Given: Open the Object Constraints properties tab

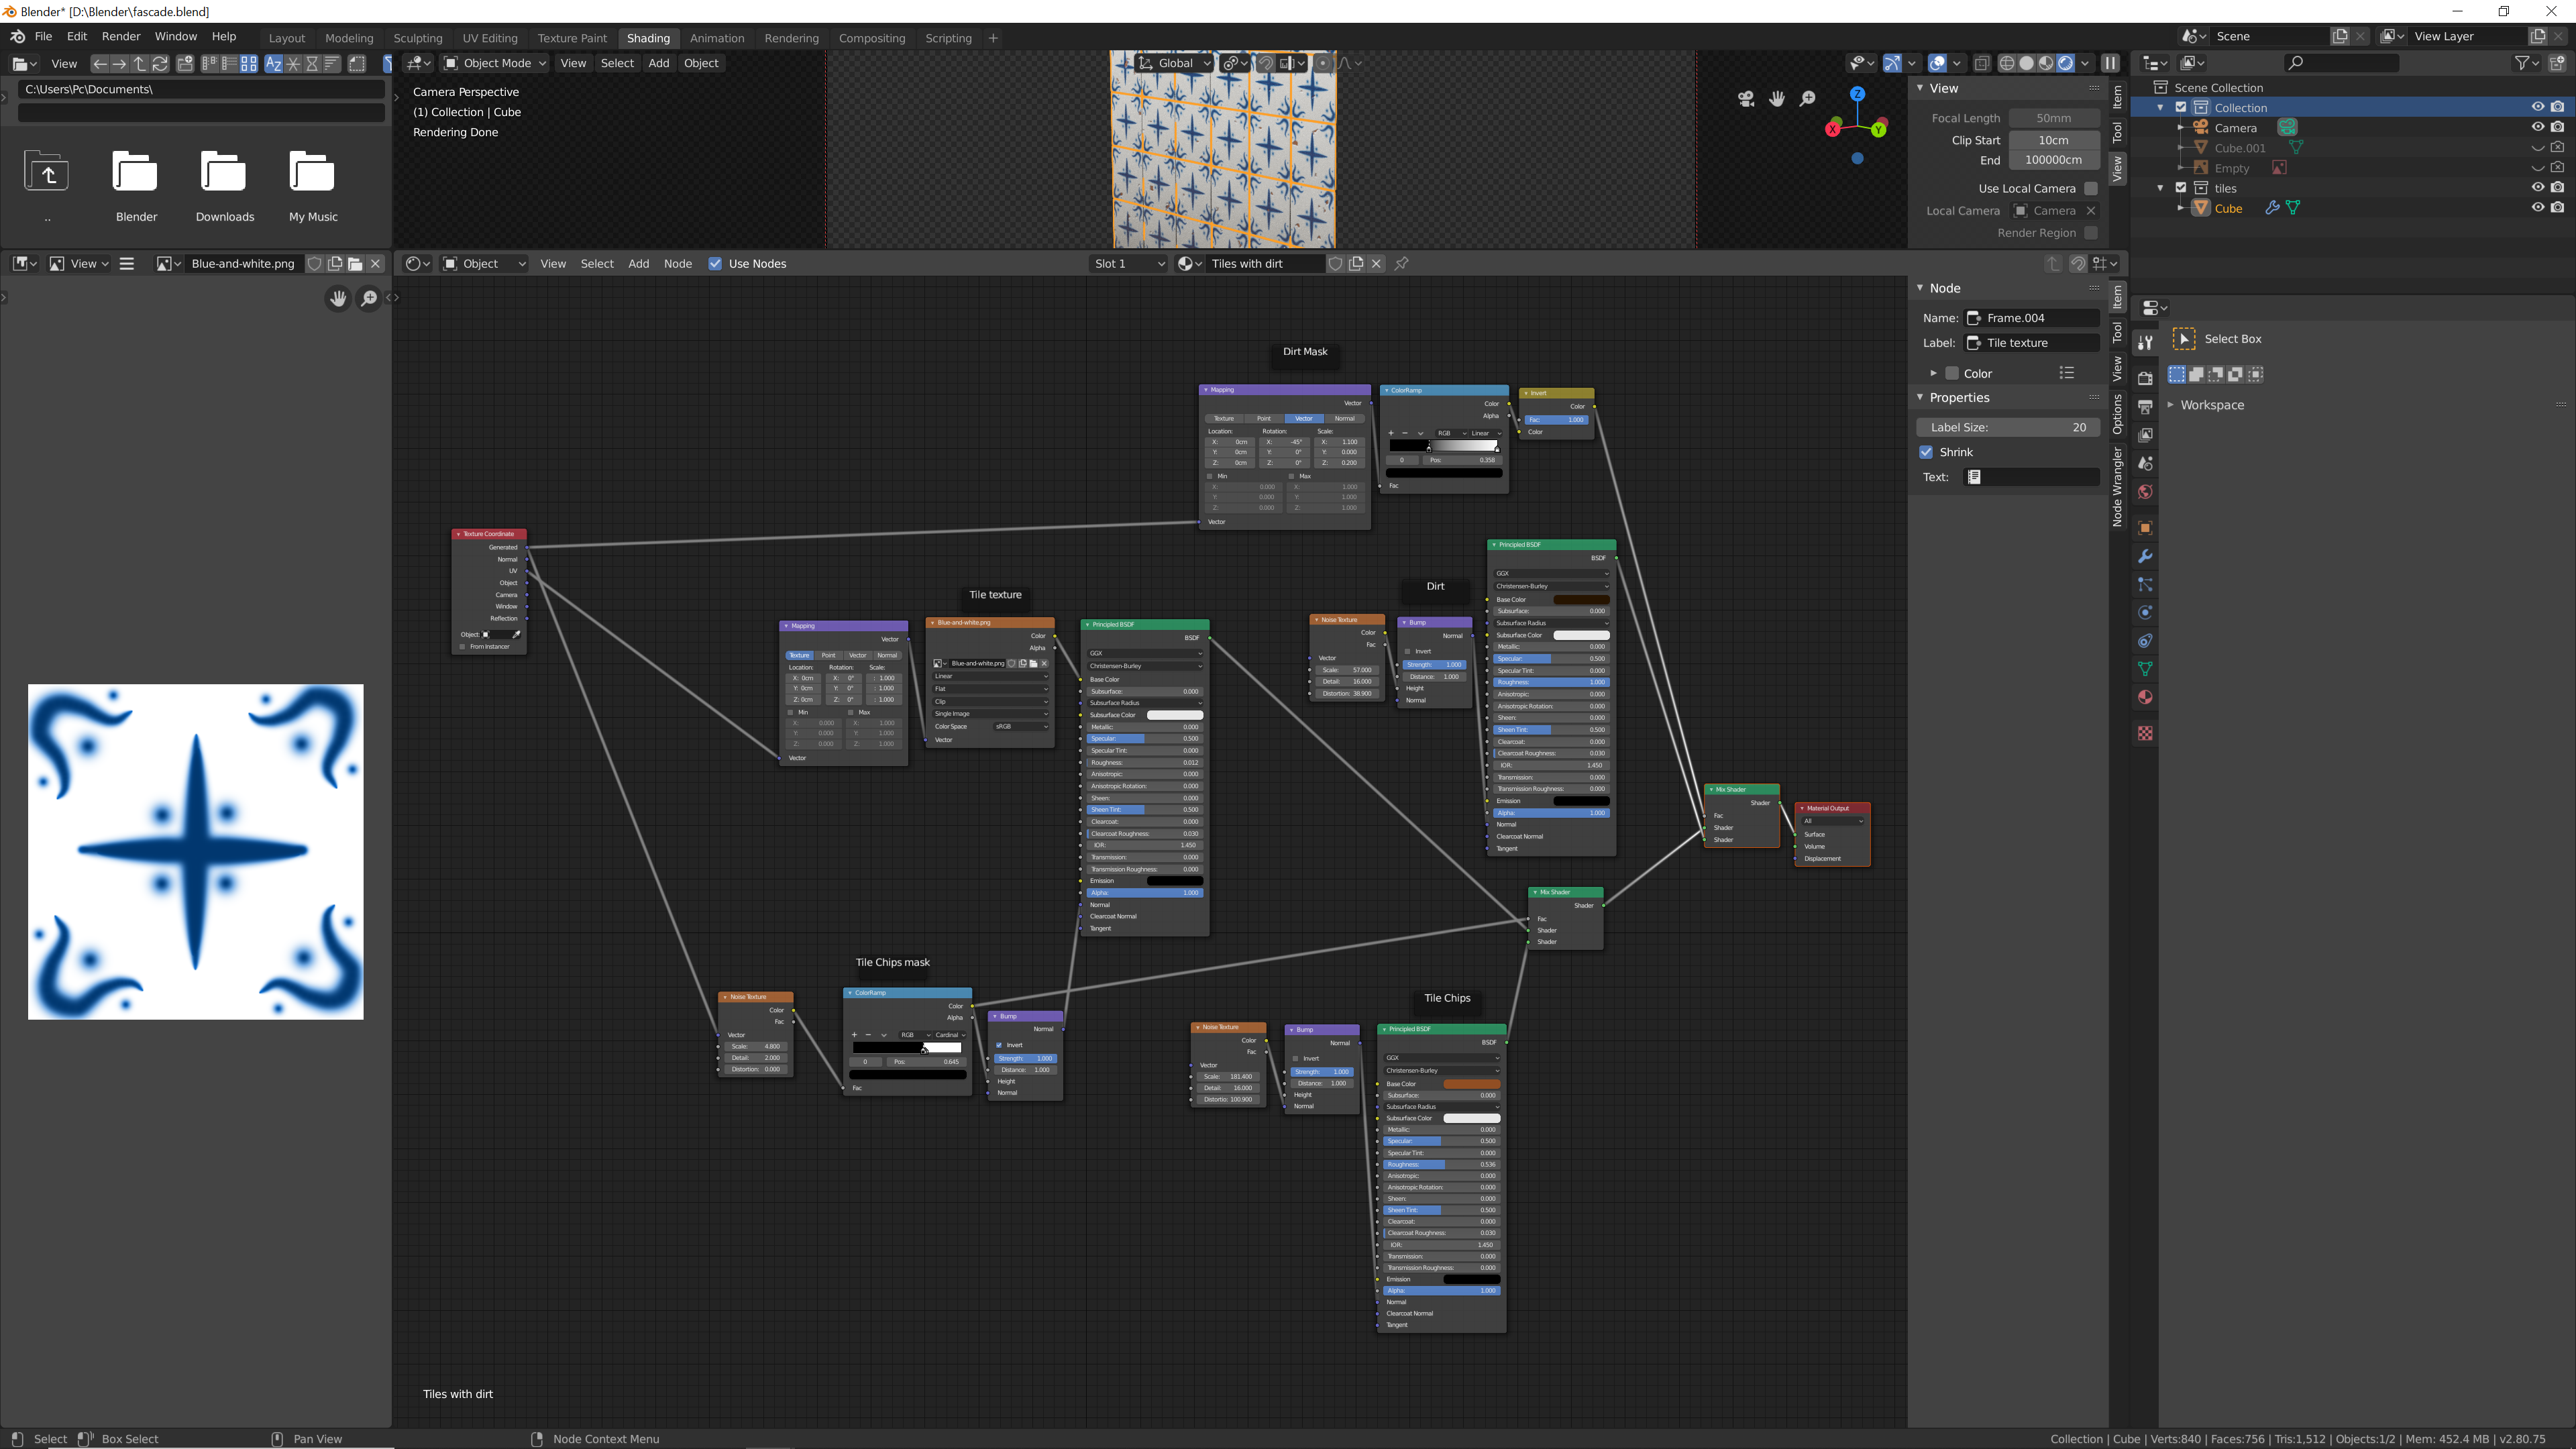Looking at the screenshot, I should [x=2145, y=641].
